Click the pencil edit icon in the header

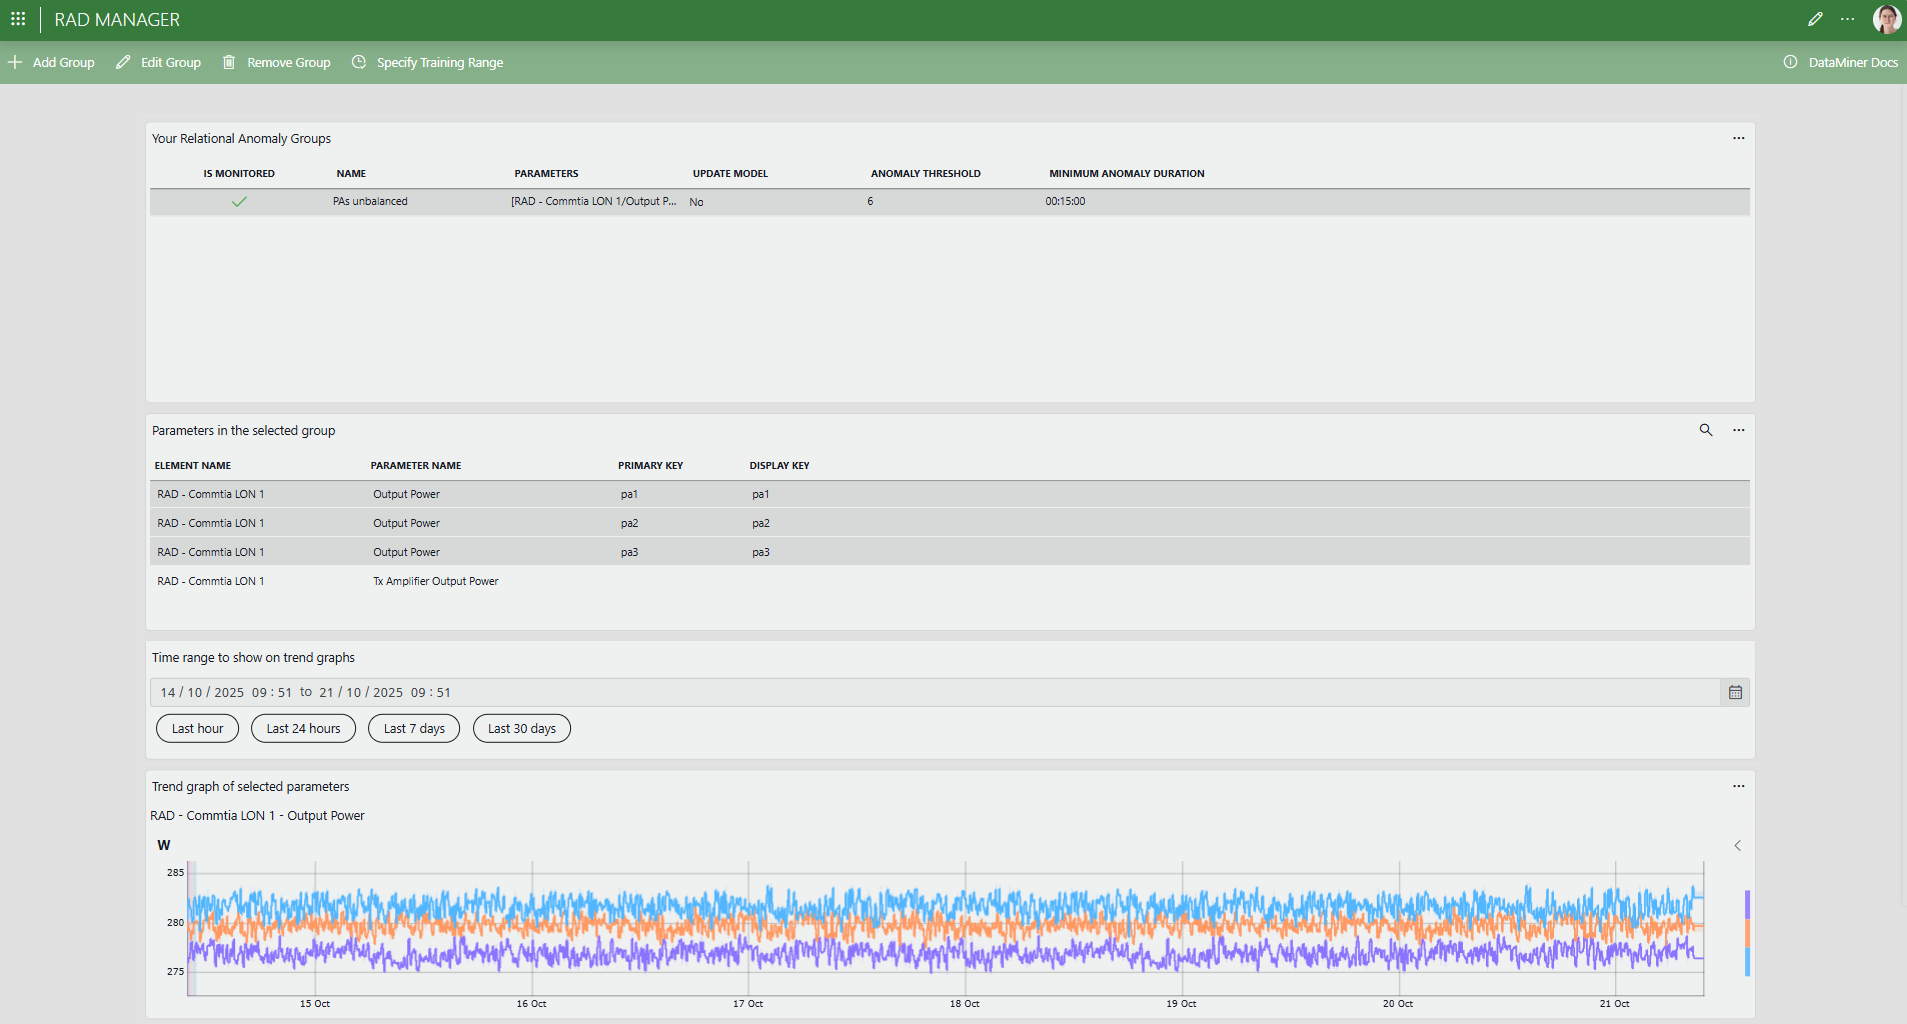tap(1816, 19)
